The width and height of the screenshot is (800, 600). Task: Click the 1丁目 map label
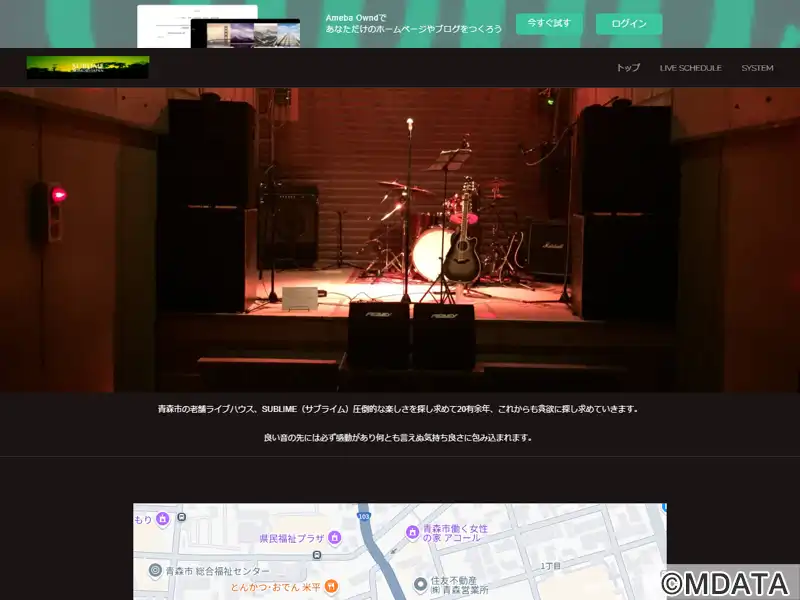point(551,566)
